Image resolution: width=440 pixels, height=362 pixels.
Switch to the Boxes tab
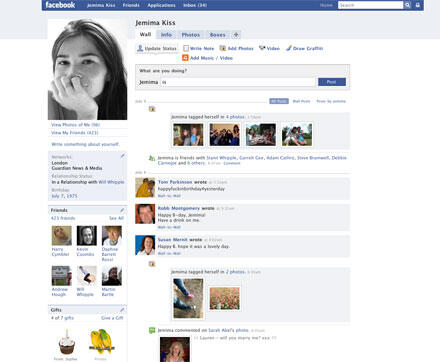[x=218, y=35]
